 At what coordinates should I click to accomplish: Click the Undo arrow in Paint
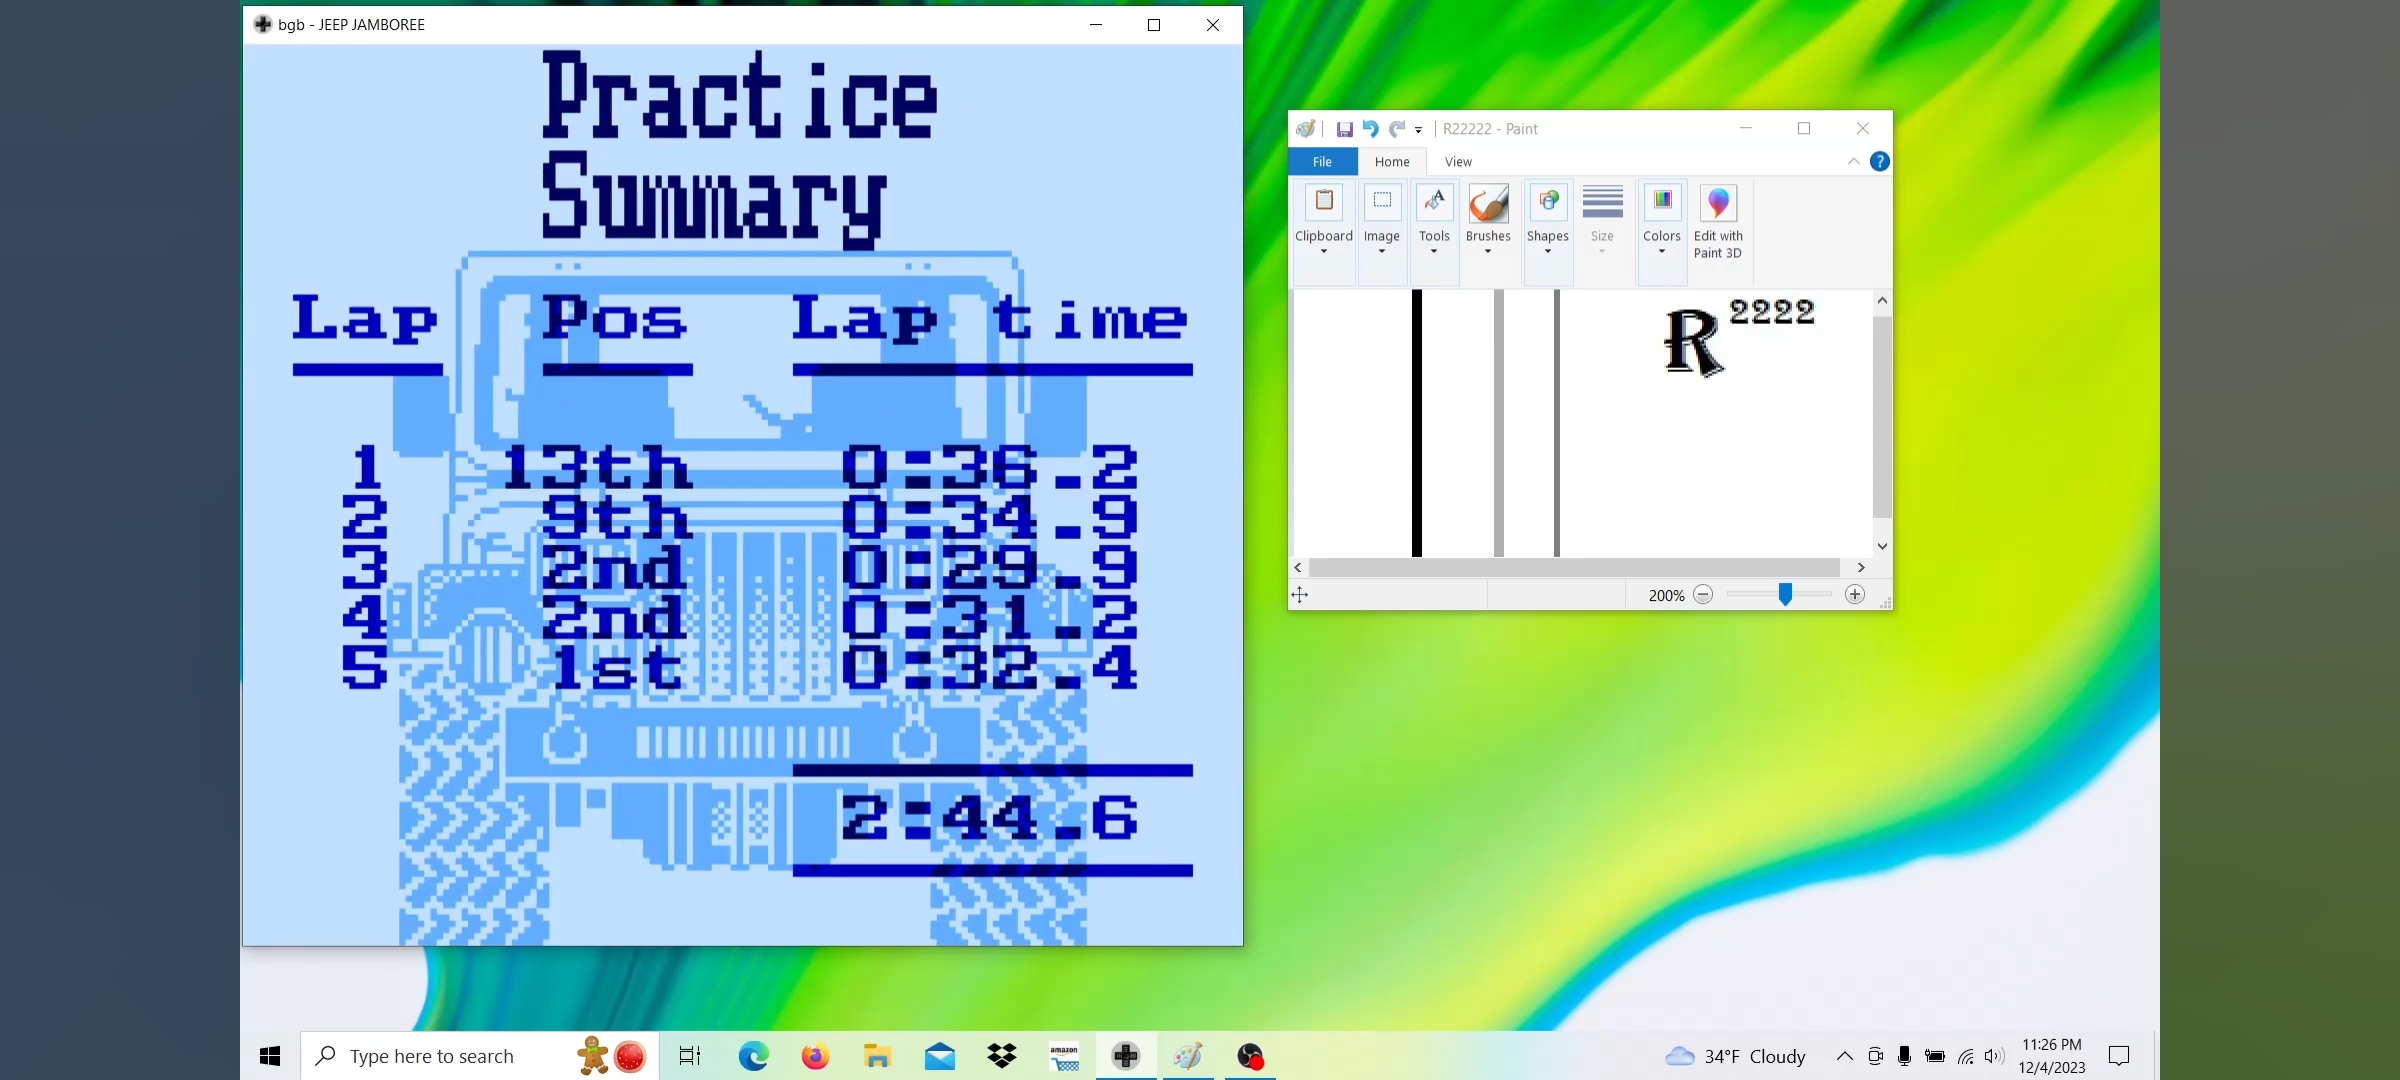click(1370, 129)
